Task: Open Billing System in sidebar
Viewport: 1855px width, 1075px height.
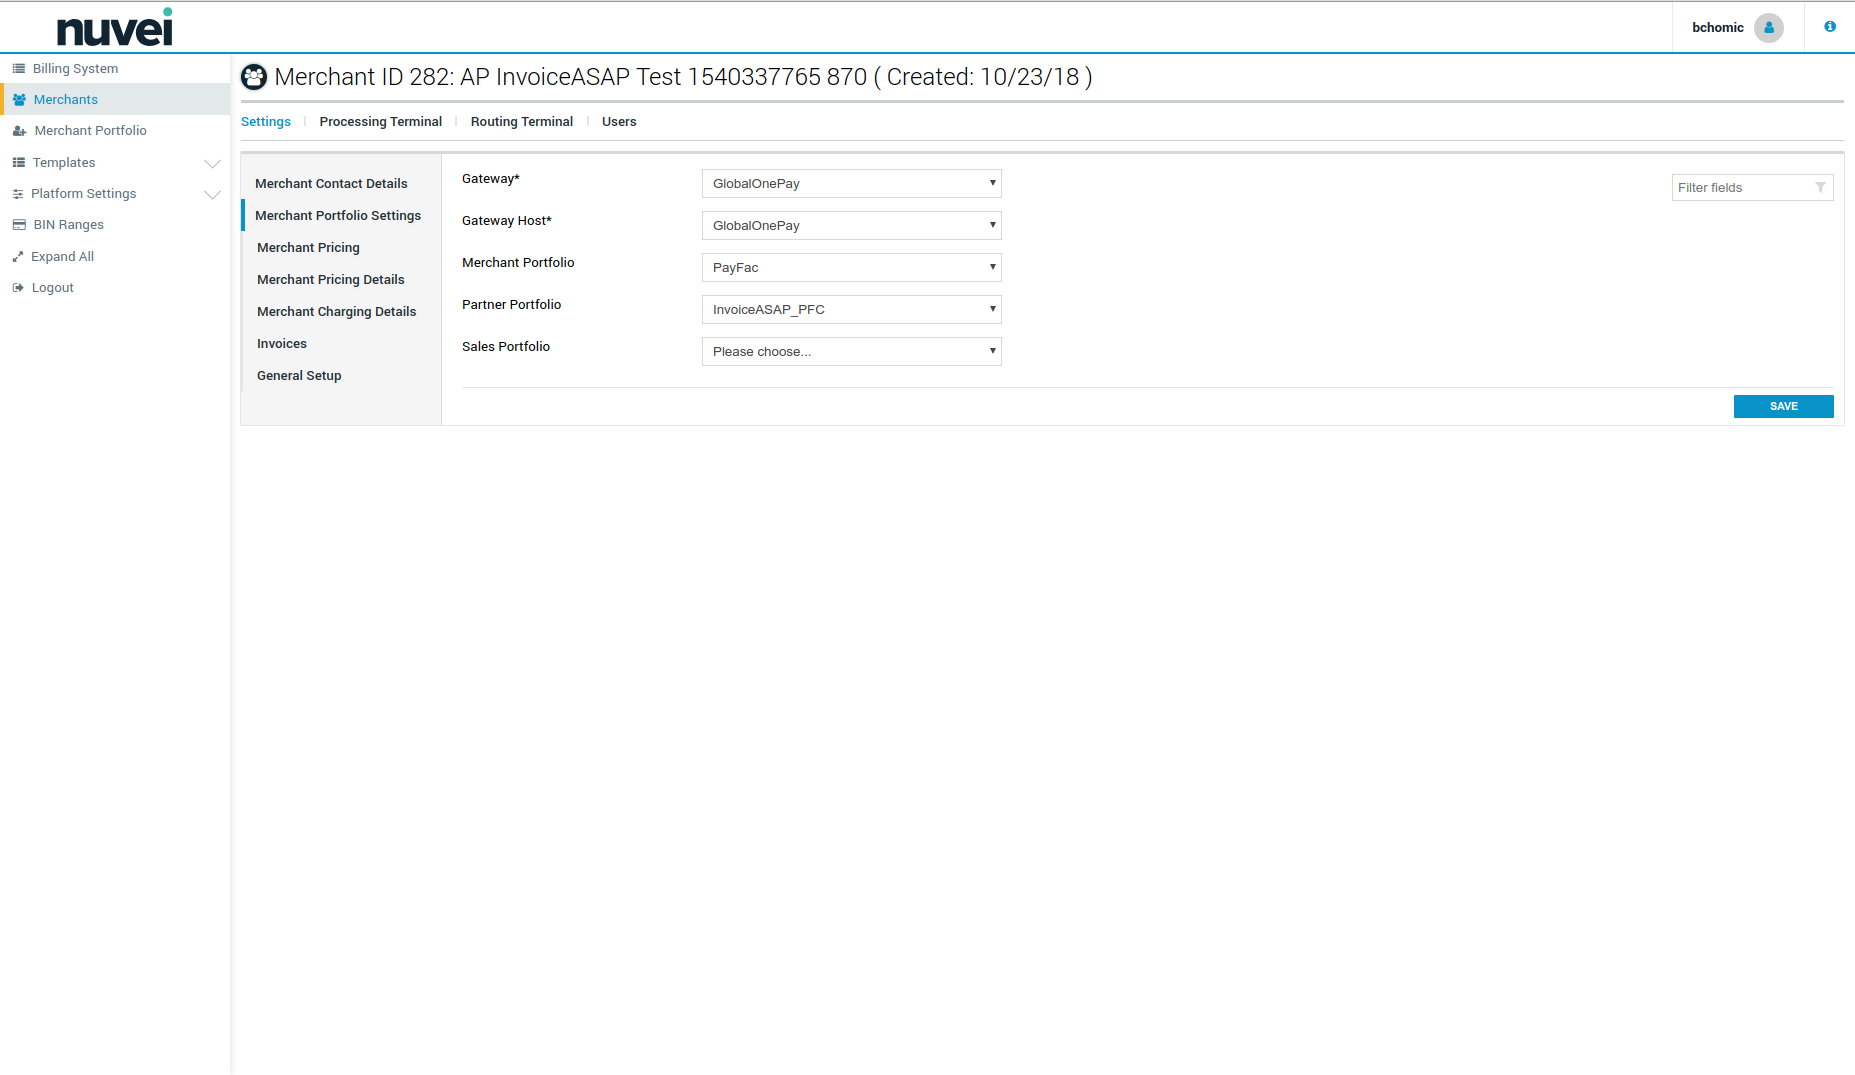Action: pos(75,69)
